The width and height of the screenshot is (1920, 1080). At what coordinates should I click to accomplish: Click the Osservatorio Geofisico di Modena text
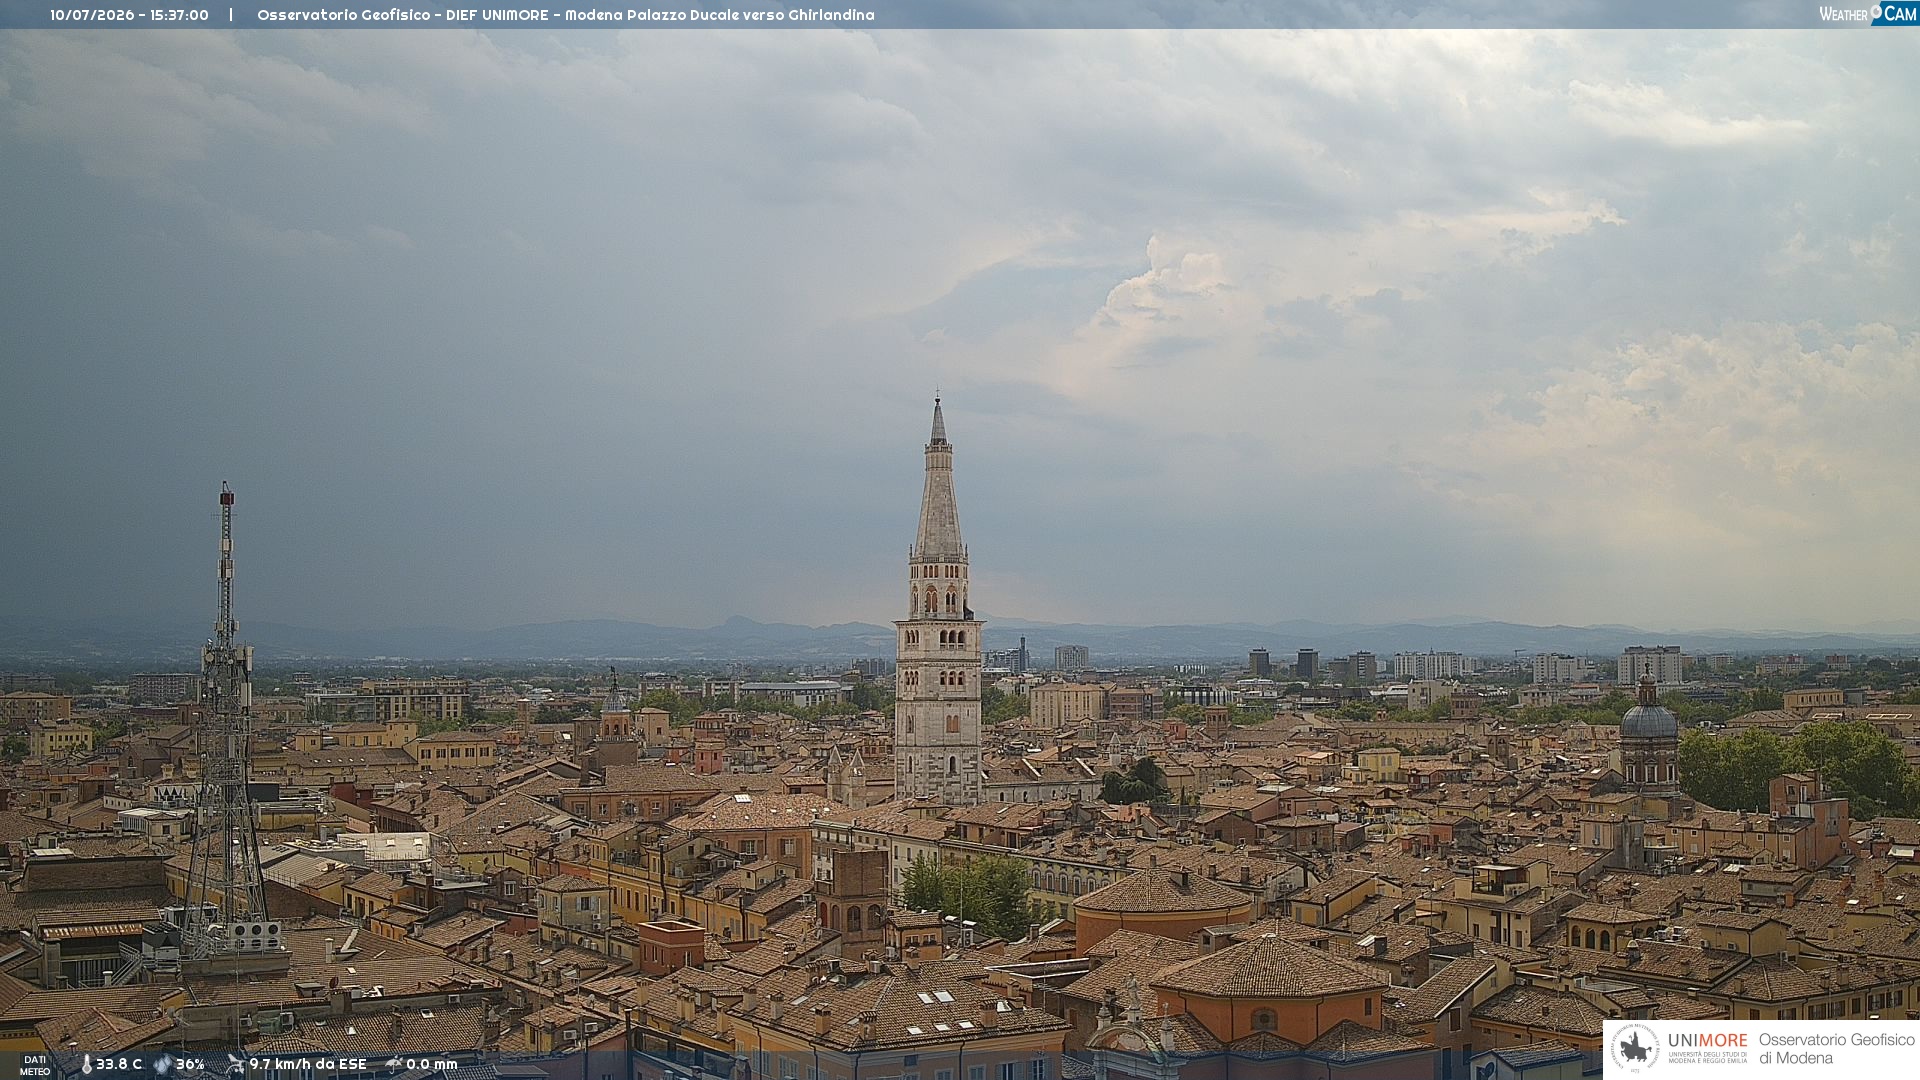pos(1836,1048)
